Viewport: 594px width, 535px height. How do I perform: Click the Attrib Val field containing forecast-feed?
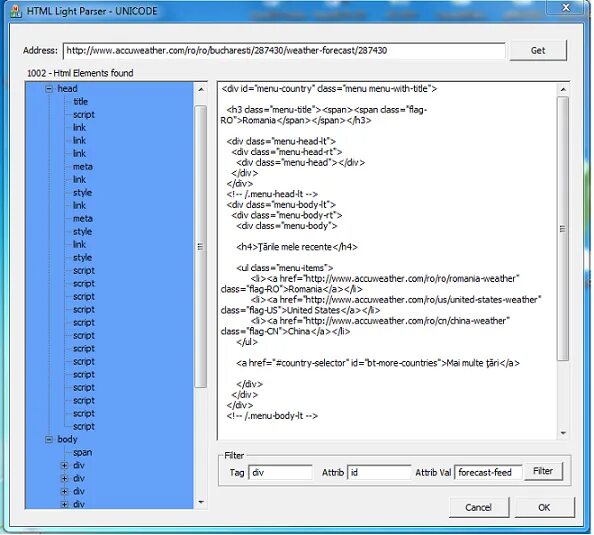488,472
